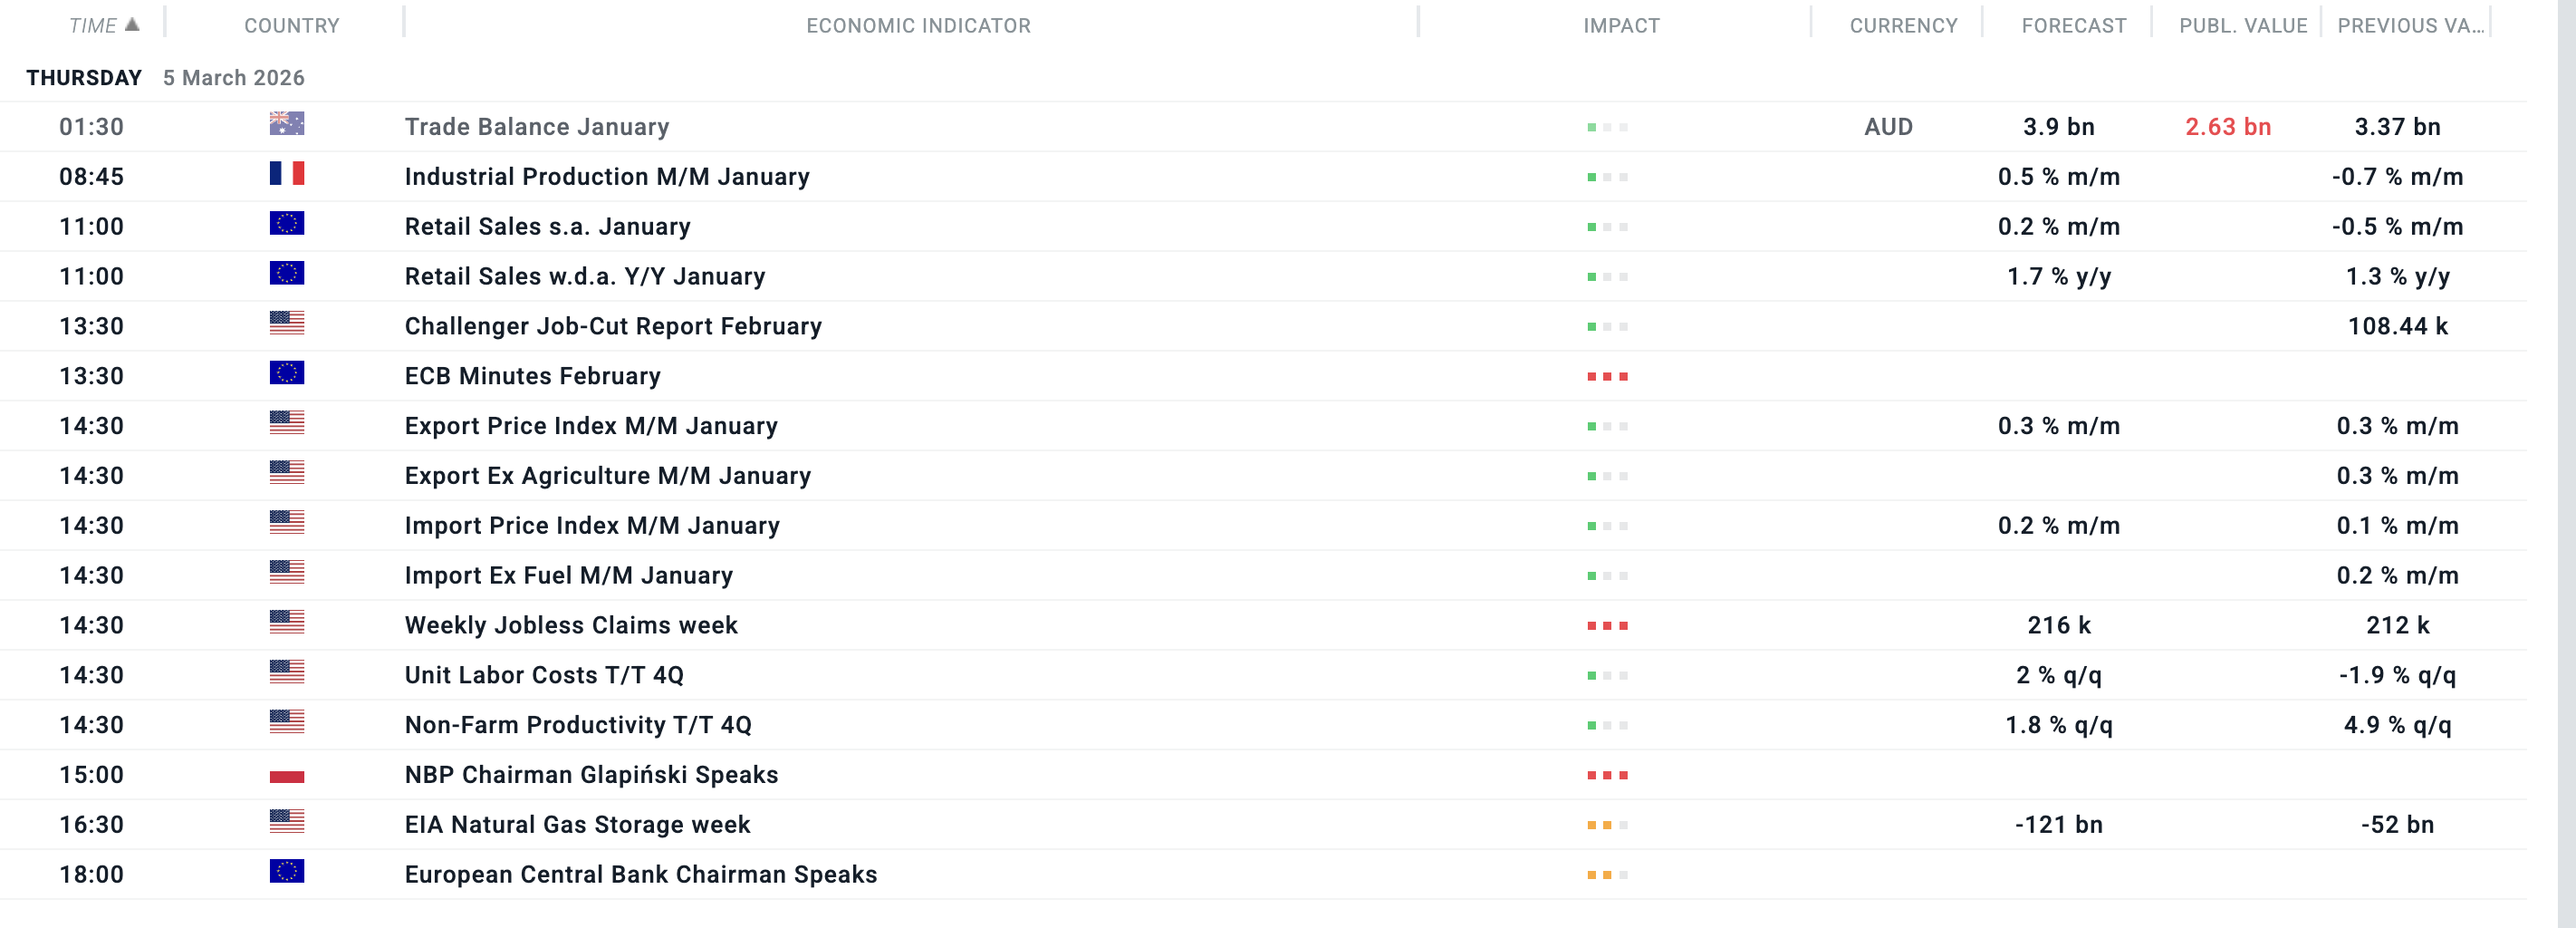This screenshot has width=2576, height=928.
Task: Click the US flag beside Challenger Job-Cut Report
Action: click(x=287, y=324)
